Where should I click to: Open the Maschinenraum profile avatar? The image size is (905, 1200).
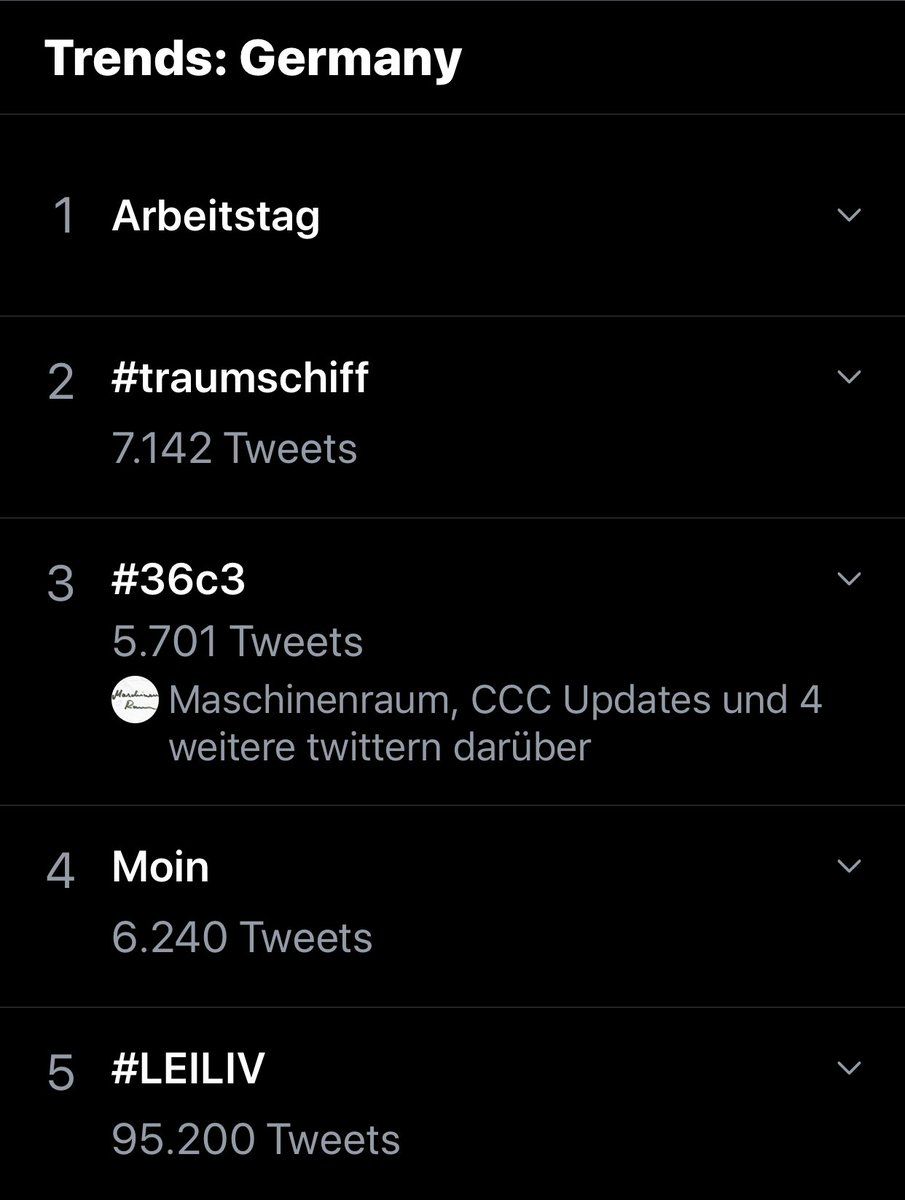pos(135,701)
